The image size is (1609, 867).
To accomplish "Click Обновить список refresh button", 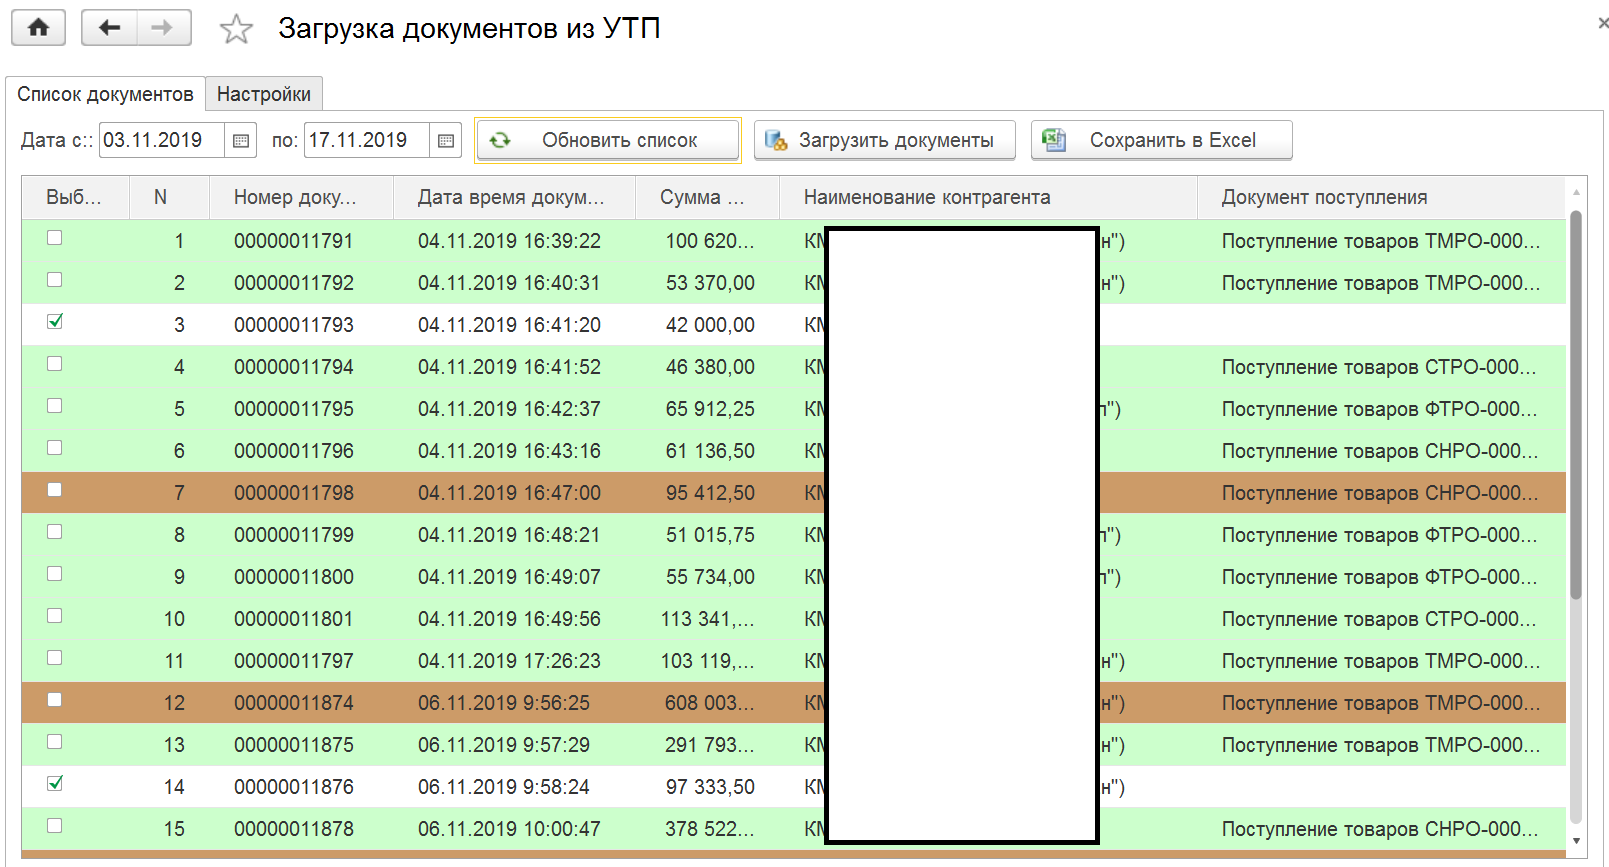I will pos(608,141).
